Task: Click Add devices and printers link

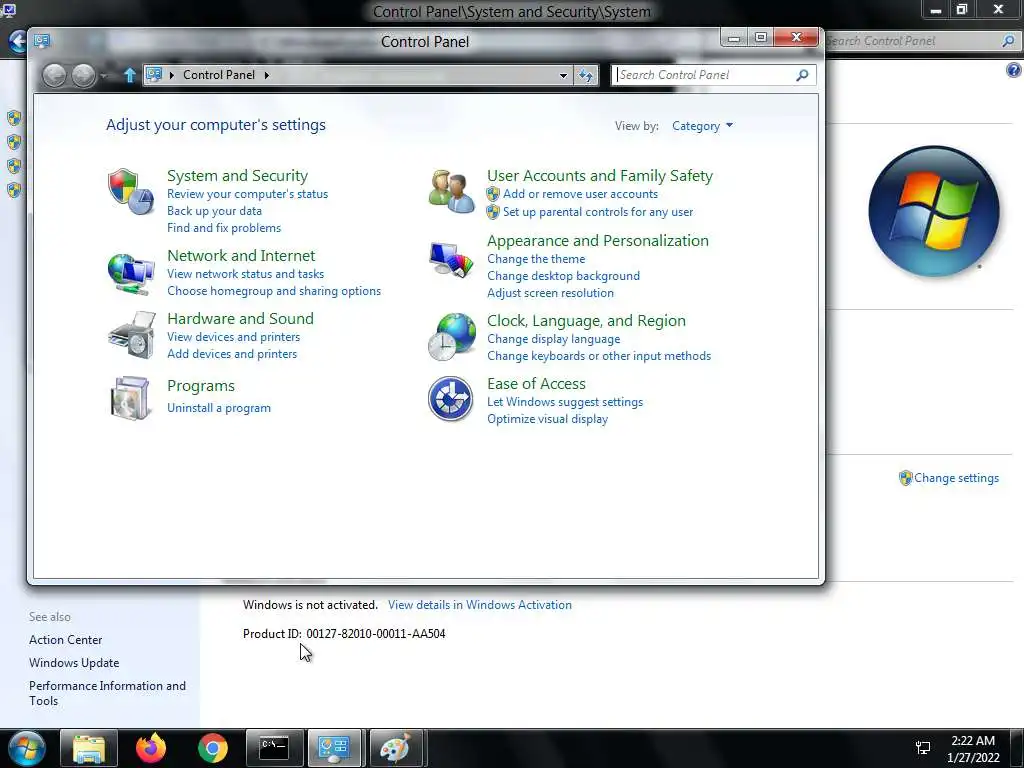Action: tap(232, 354)
